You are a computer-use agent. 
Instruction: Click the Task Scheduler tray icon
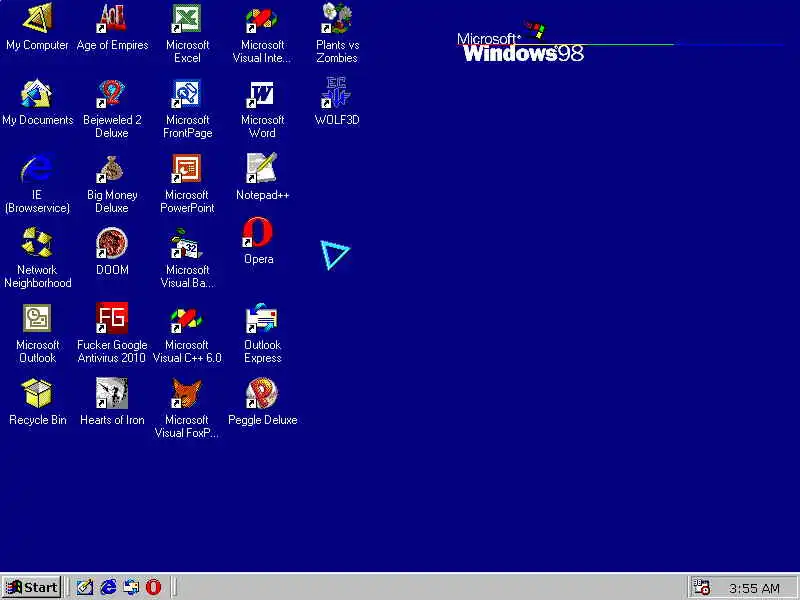point(702,587)
